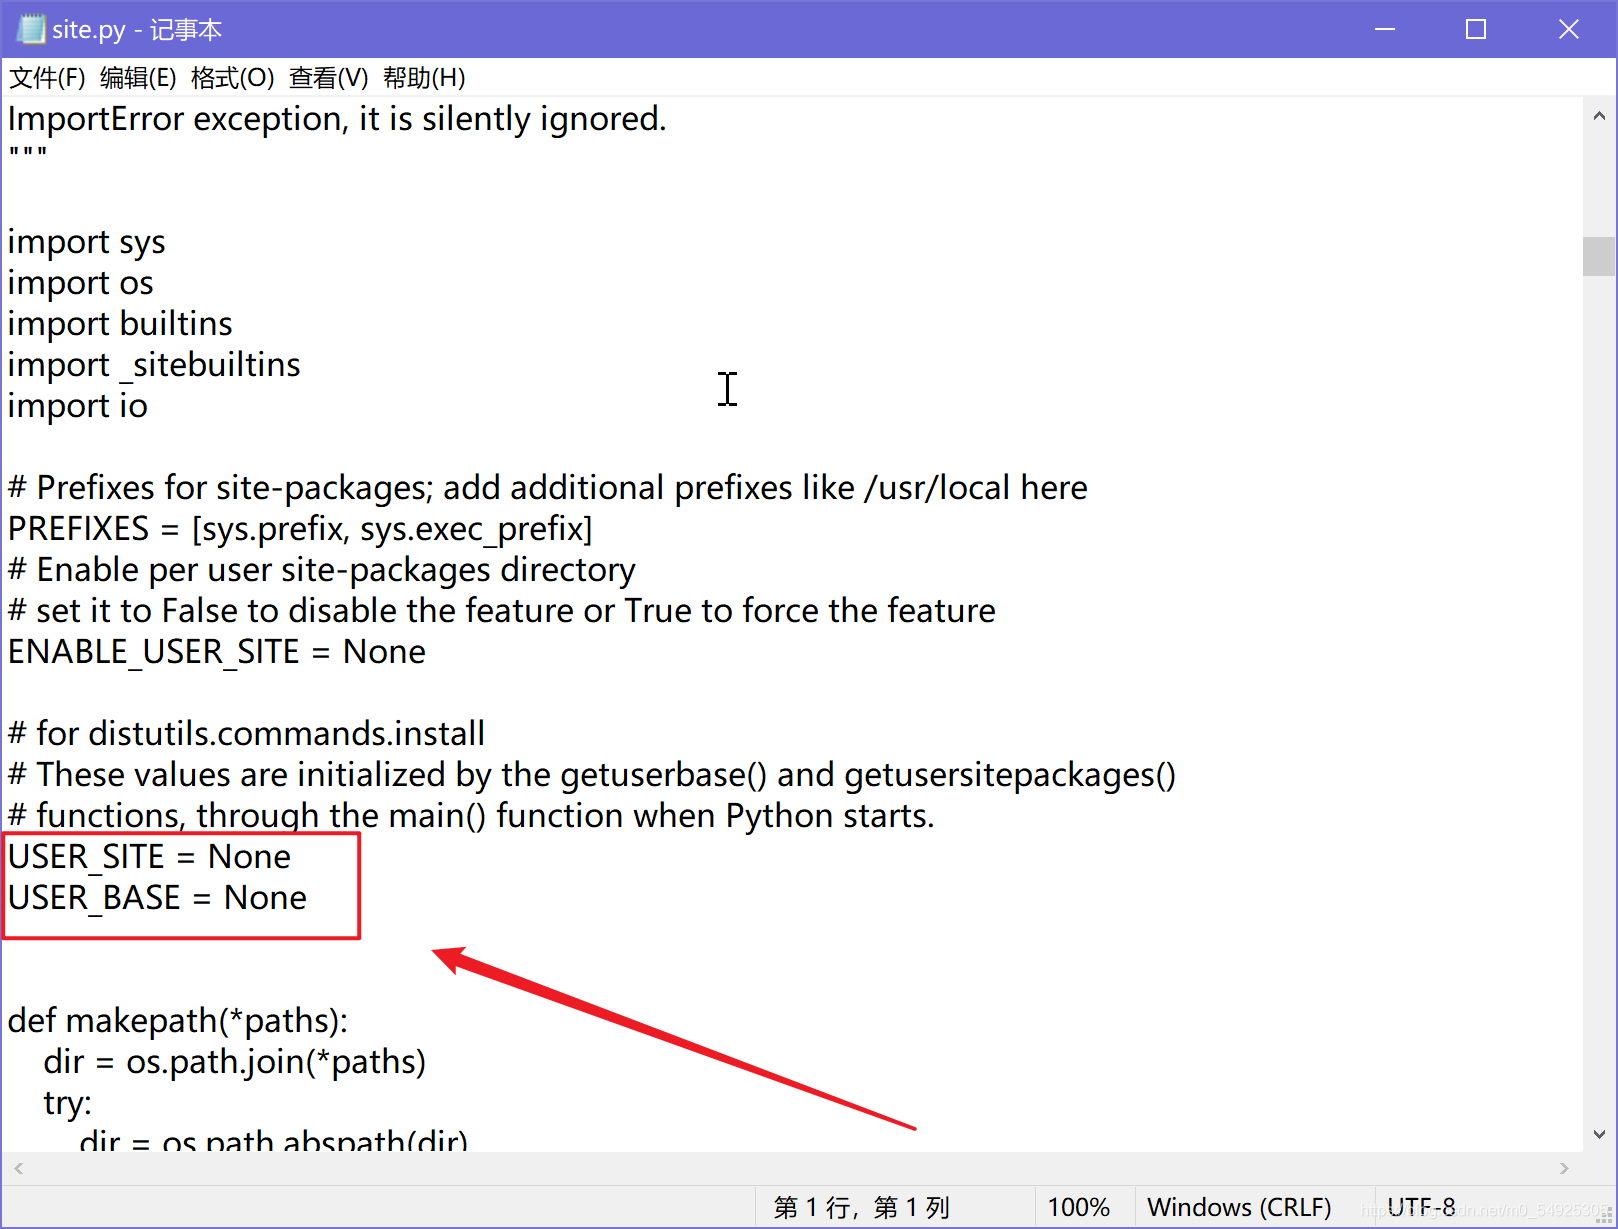The image size is (1618, 1229).
Task: Click the vertical scrollbar thumb
Action: 1598,257
